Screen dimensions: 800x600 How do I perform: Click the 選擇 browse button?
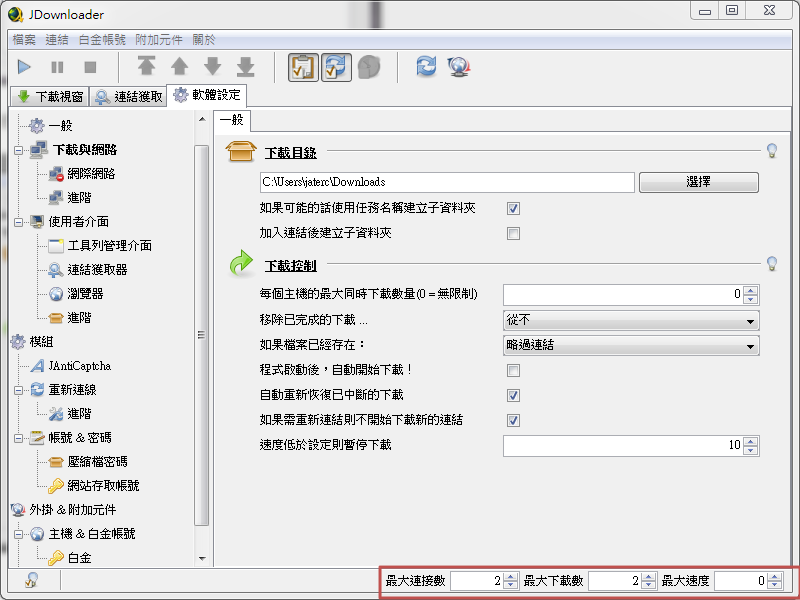[698, 182]
